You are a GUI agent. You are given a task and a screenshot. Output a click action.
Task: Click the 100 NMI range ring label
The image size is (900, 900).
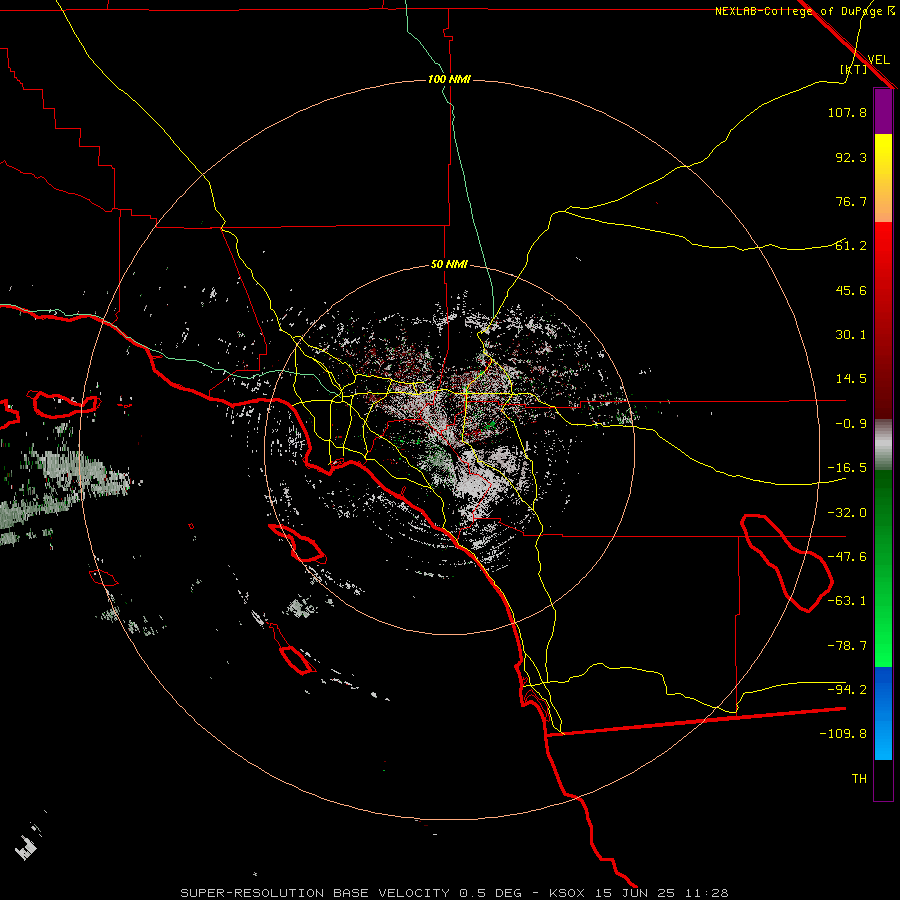point(449,79)
